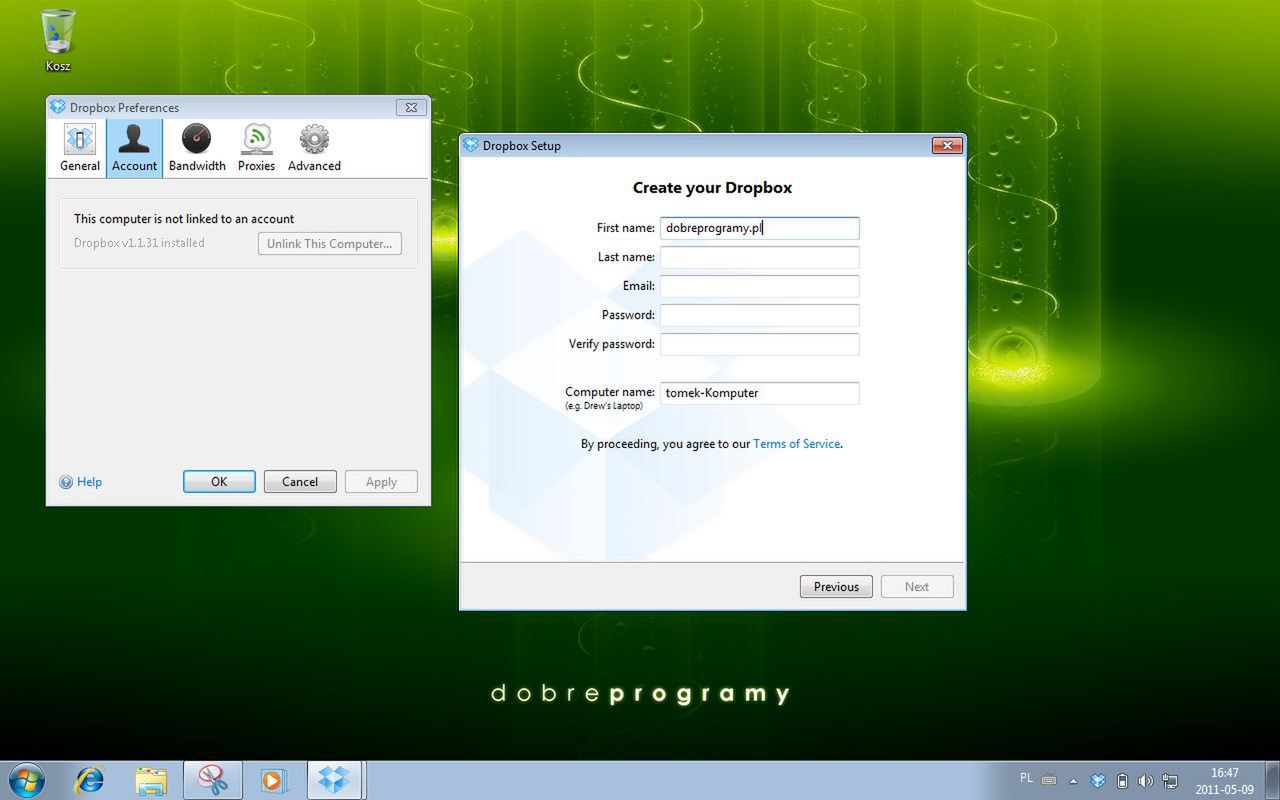The height and width of the screenshot is (800, 1280).
Task: Select the Email input field
Action: click(760, 286)
